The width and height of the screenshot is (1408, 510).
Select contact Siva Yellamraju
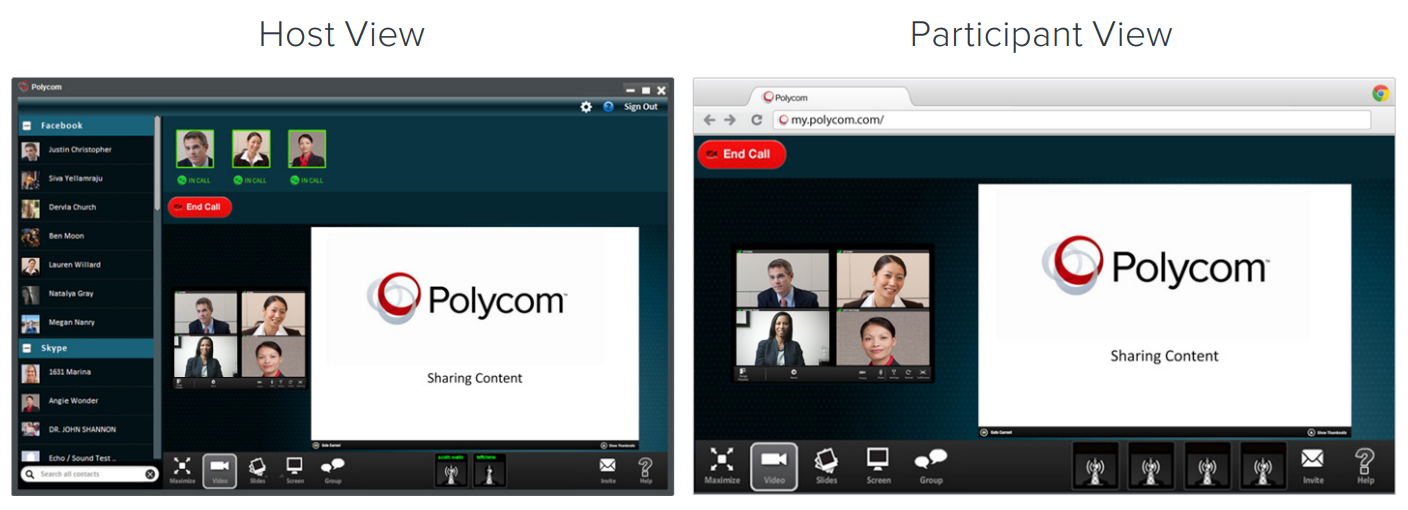click(86, 178)
